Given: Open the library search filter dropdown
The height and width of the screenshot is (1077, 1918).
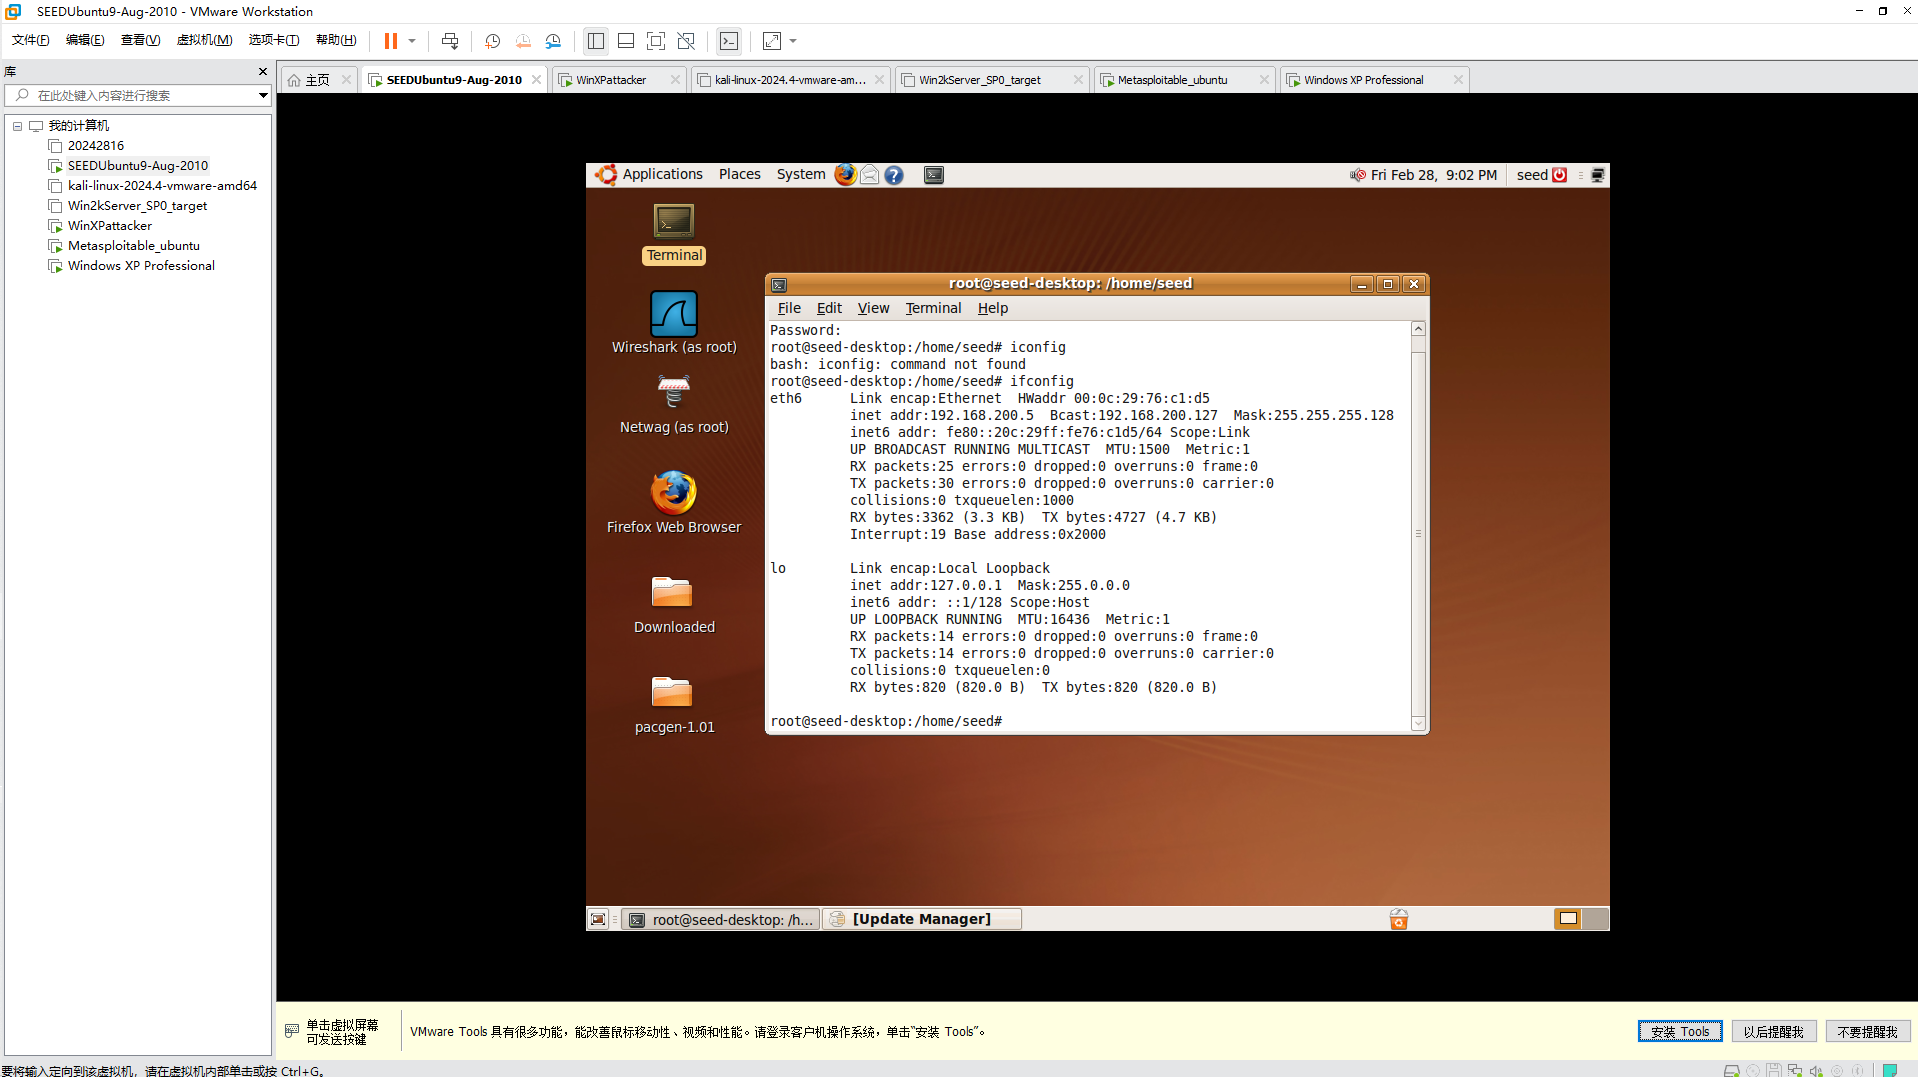Looking at the screenshot, I should pos(263,95).
